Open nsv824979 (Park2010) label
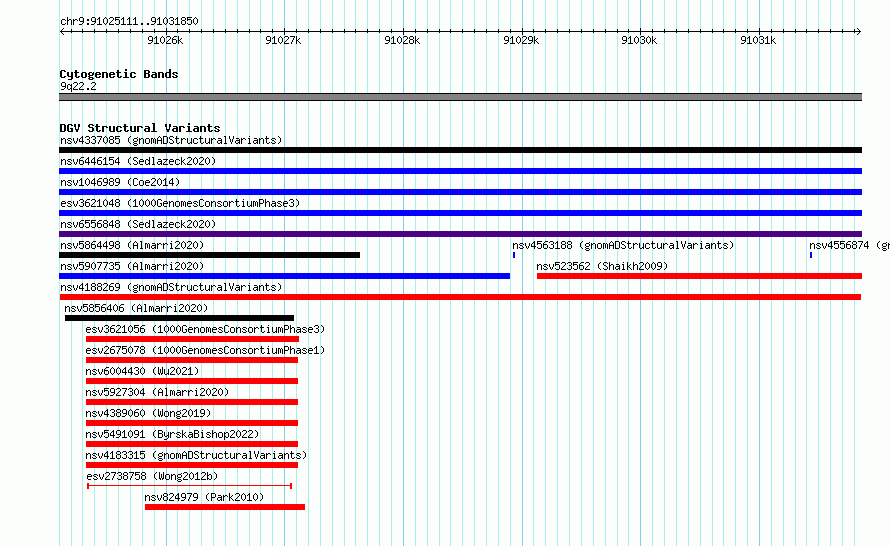Viewport: 890px width, 546px height. tap(204, 497)
